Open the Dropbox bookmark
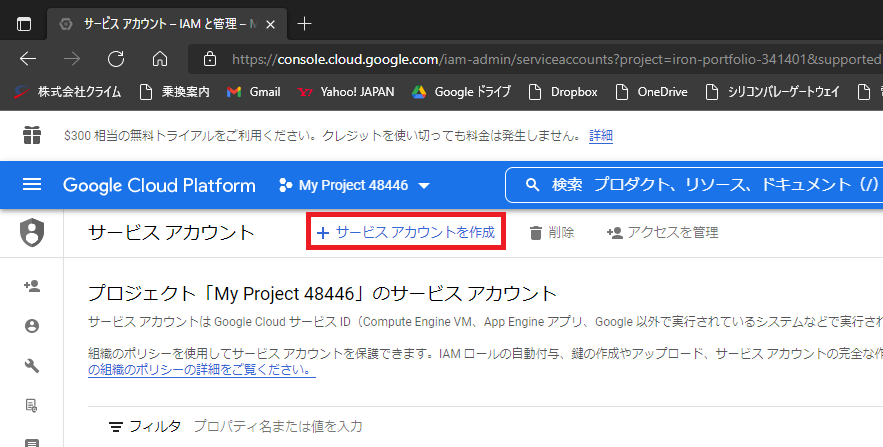Image resolution: width=883 pixels, height=447 pixels. [563, 92]
